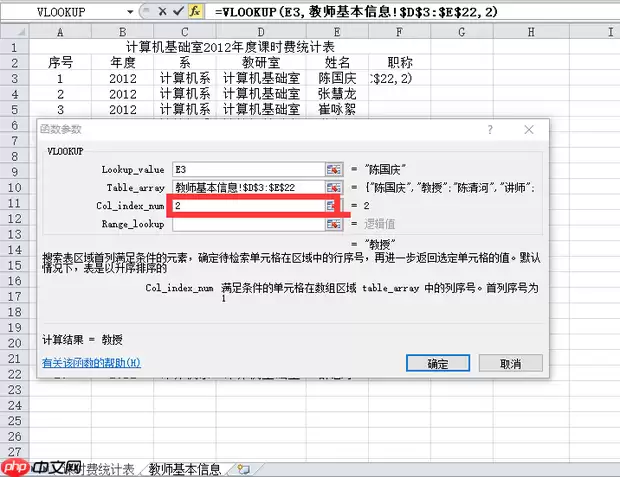Click title cell 计算机基础室2012年度课时费统计表
Image resolution: width=620 pixels, height=477 pixels.
pyautogui.click(x=230, y=47)
